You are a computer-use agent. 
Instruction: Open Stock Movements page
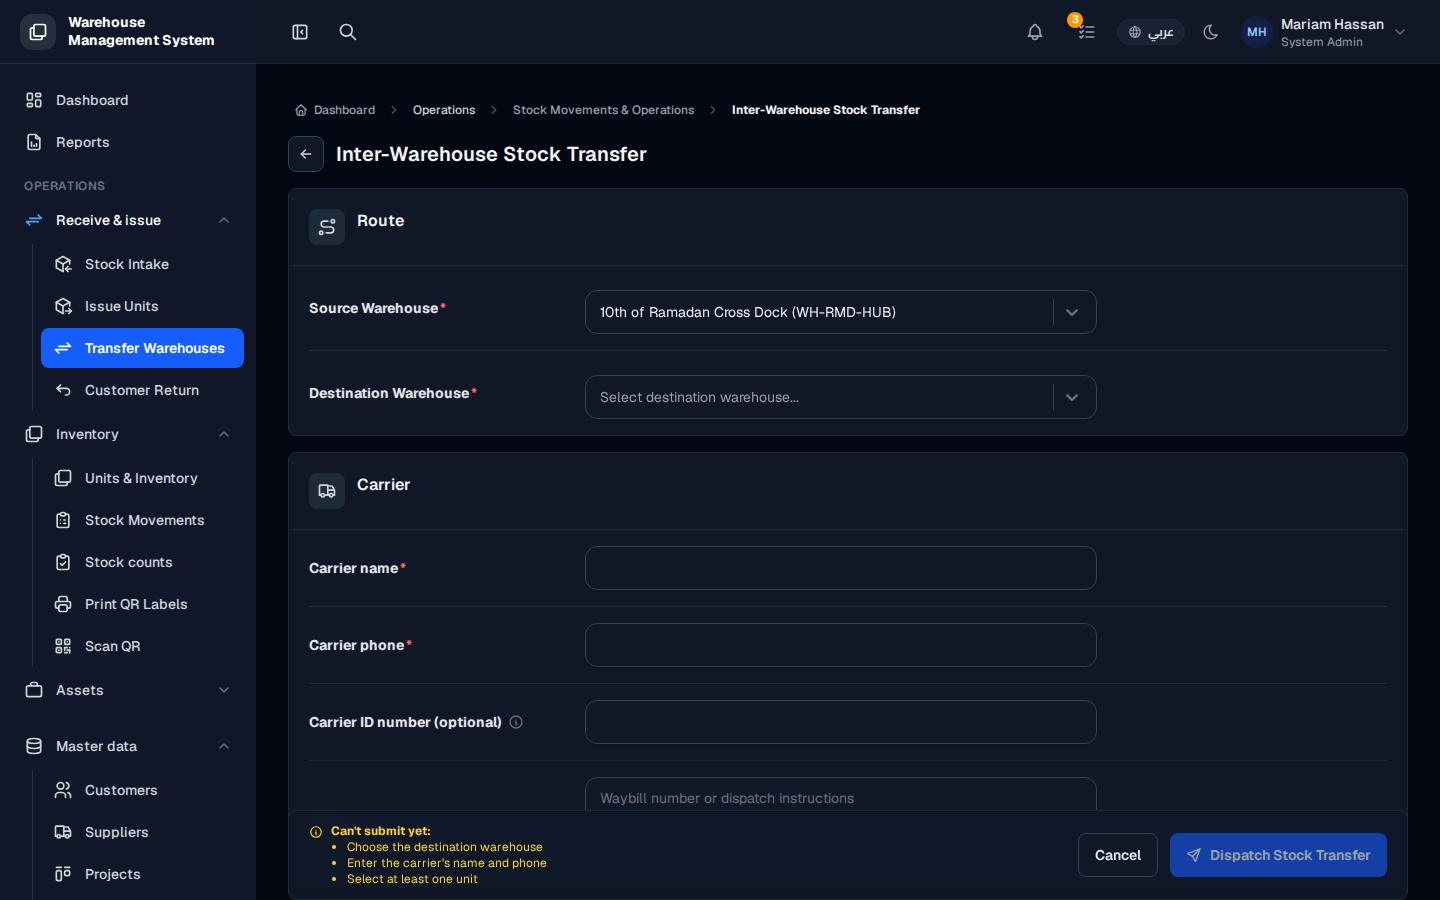pyautogui.click(x=142, y=520)
